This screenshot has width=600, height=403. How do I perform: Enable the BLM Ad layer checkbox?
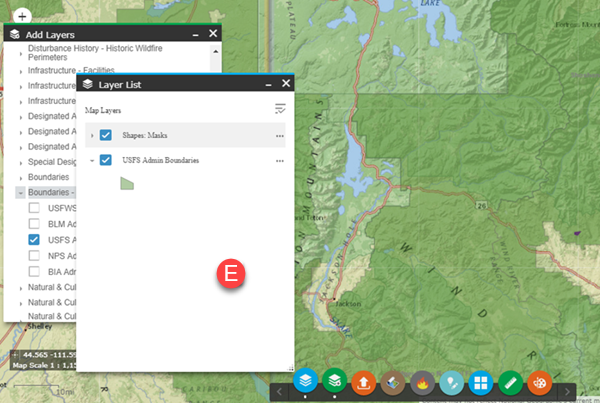pos(34,224)
